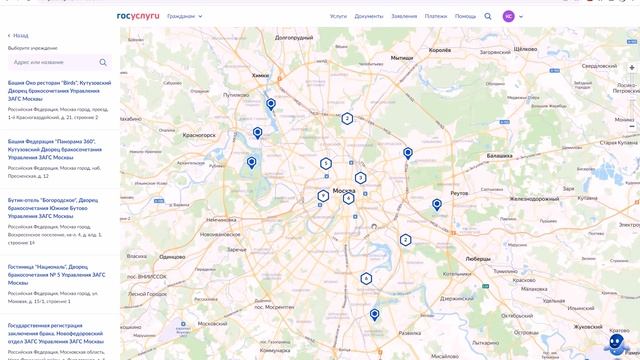Go back using the Назад link
The image size is (640, 360).
[18, 36]
